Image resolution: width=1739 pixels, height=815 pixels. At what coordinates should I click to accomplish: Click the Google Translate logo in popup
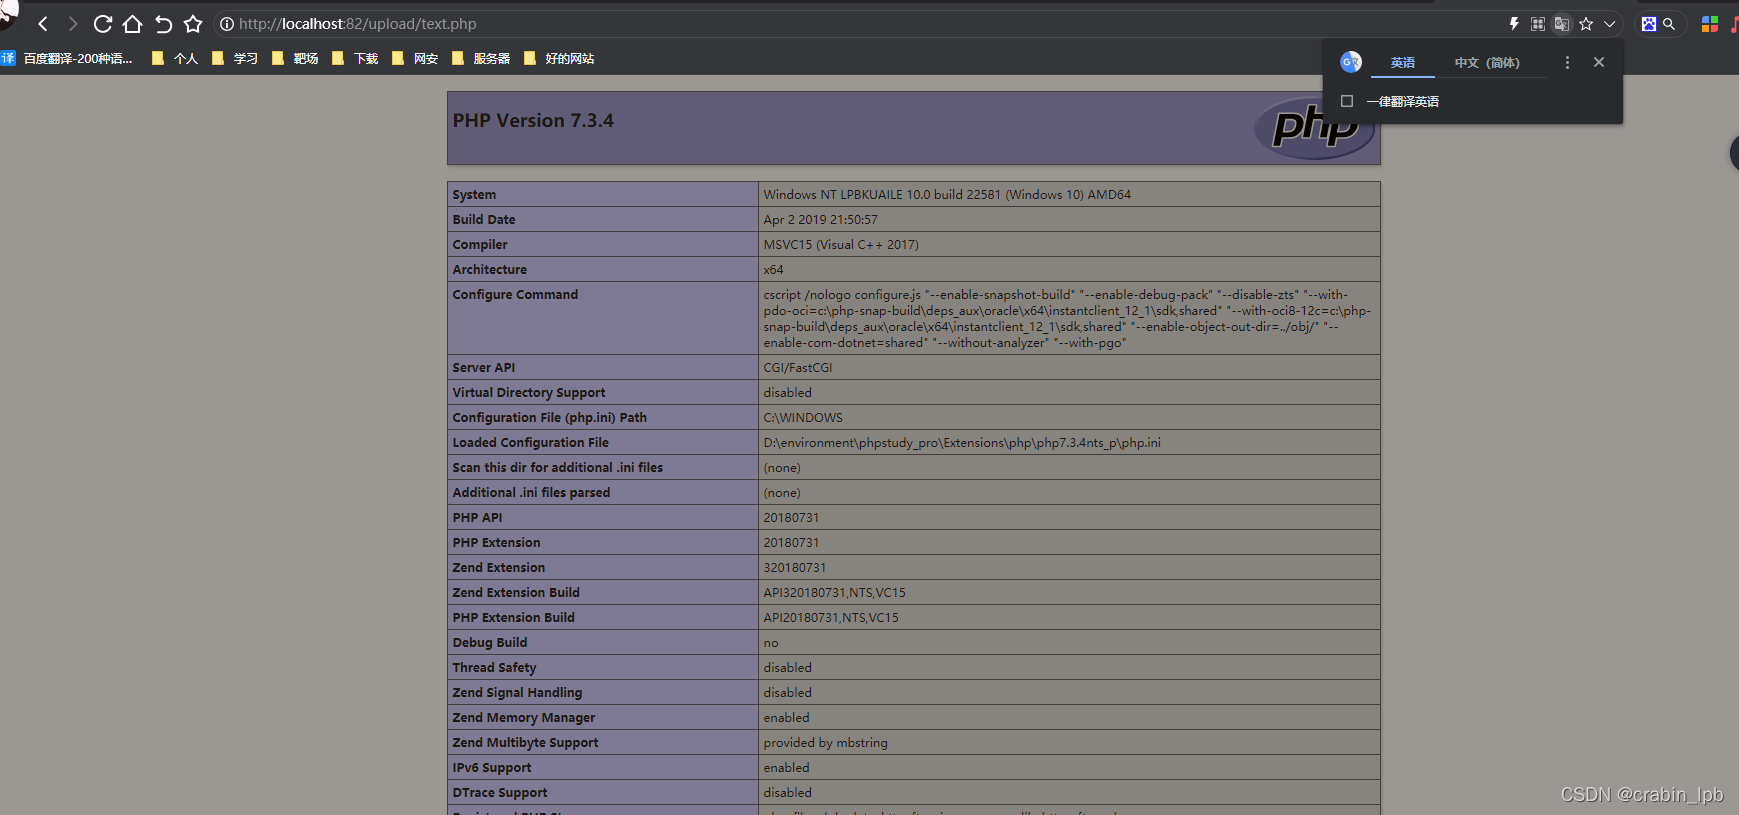[1351, 62]
